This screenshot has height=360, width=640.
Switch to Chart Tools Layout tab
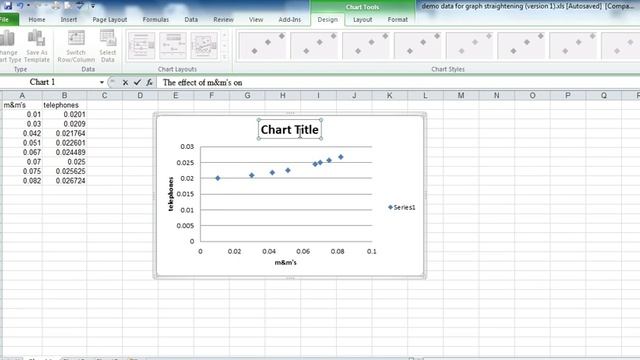click(x=362, y=20)
